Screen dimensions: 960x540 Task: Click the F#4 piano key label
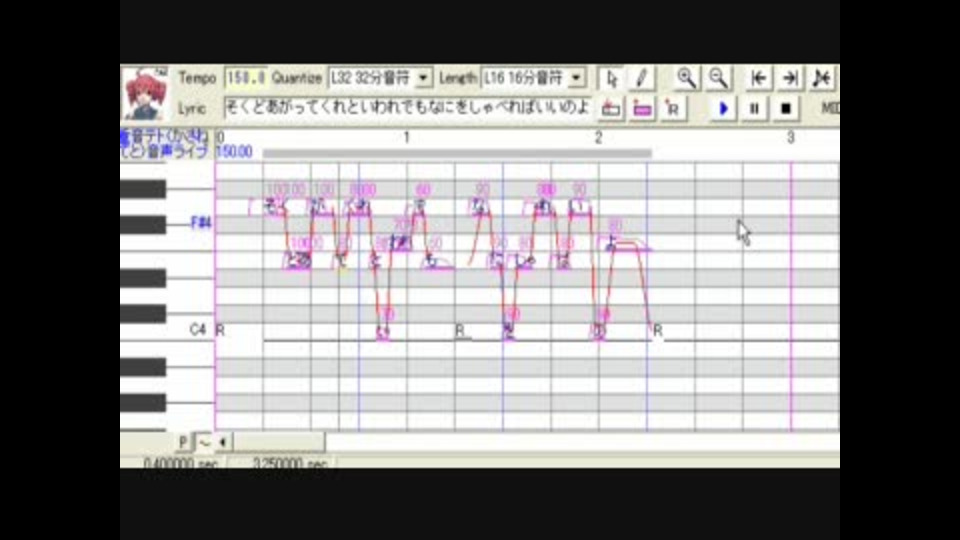pos(201,223)
